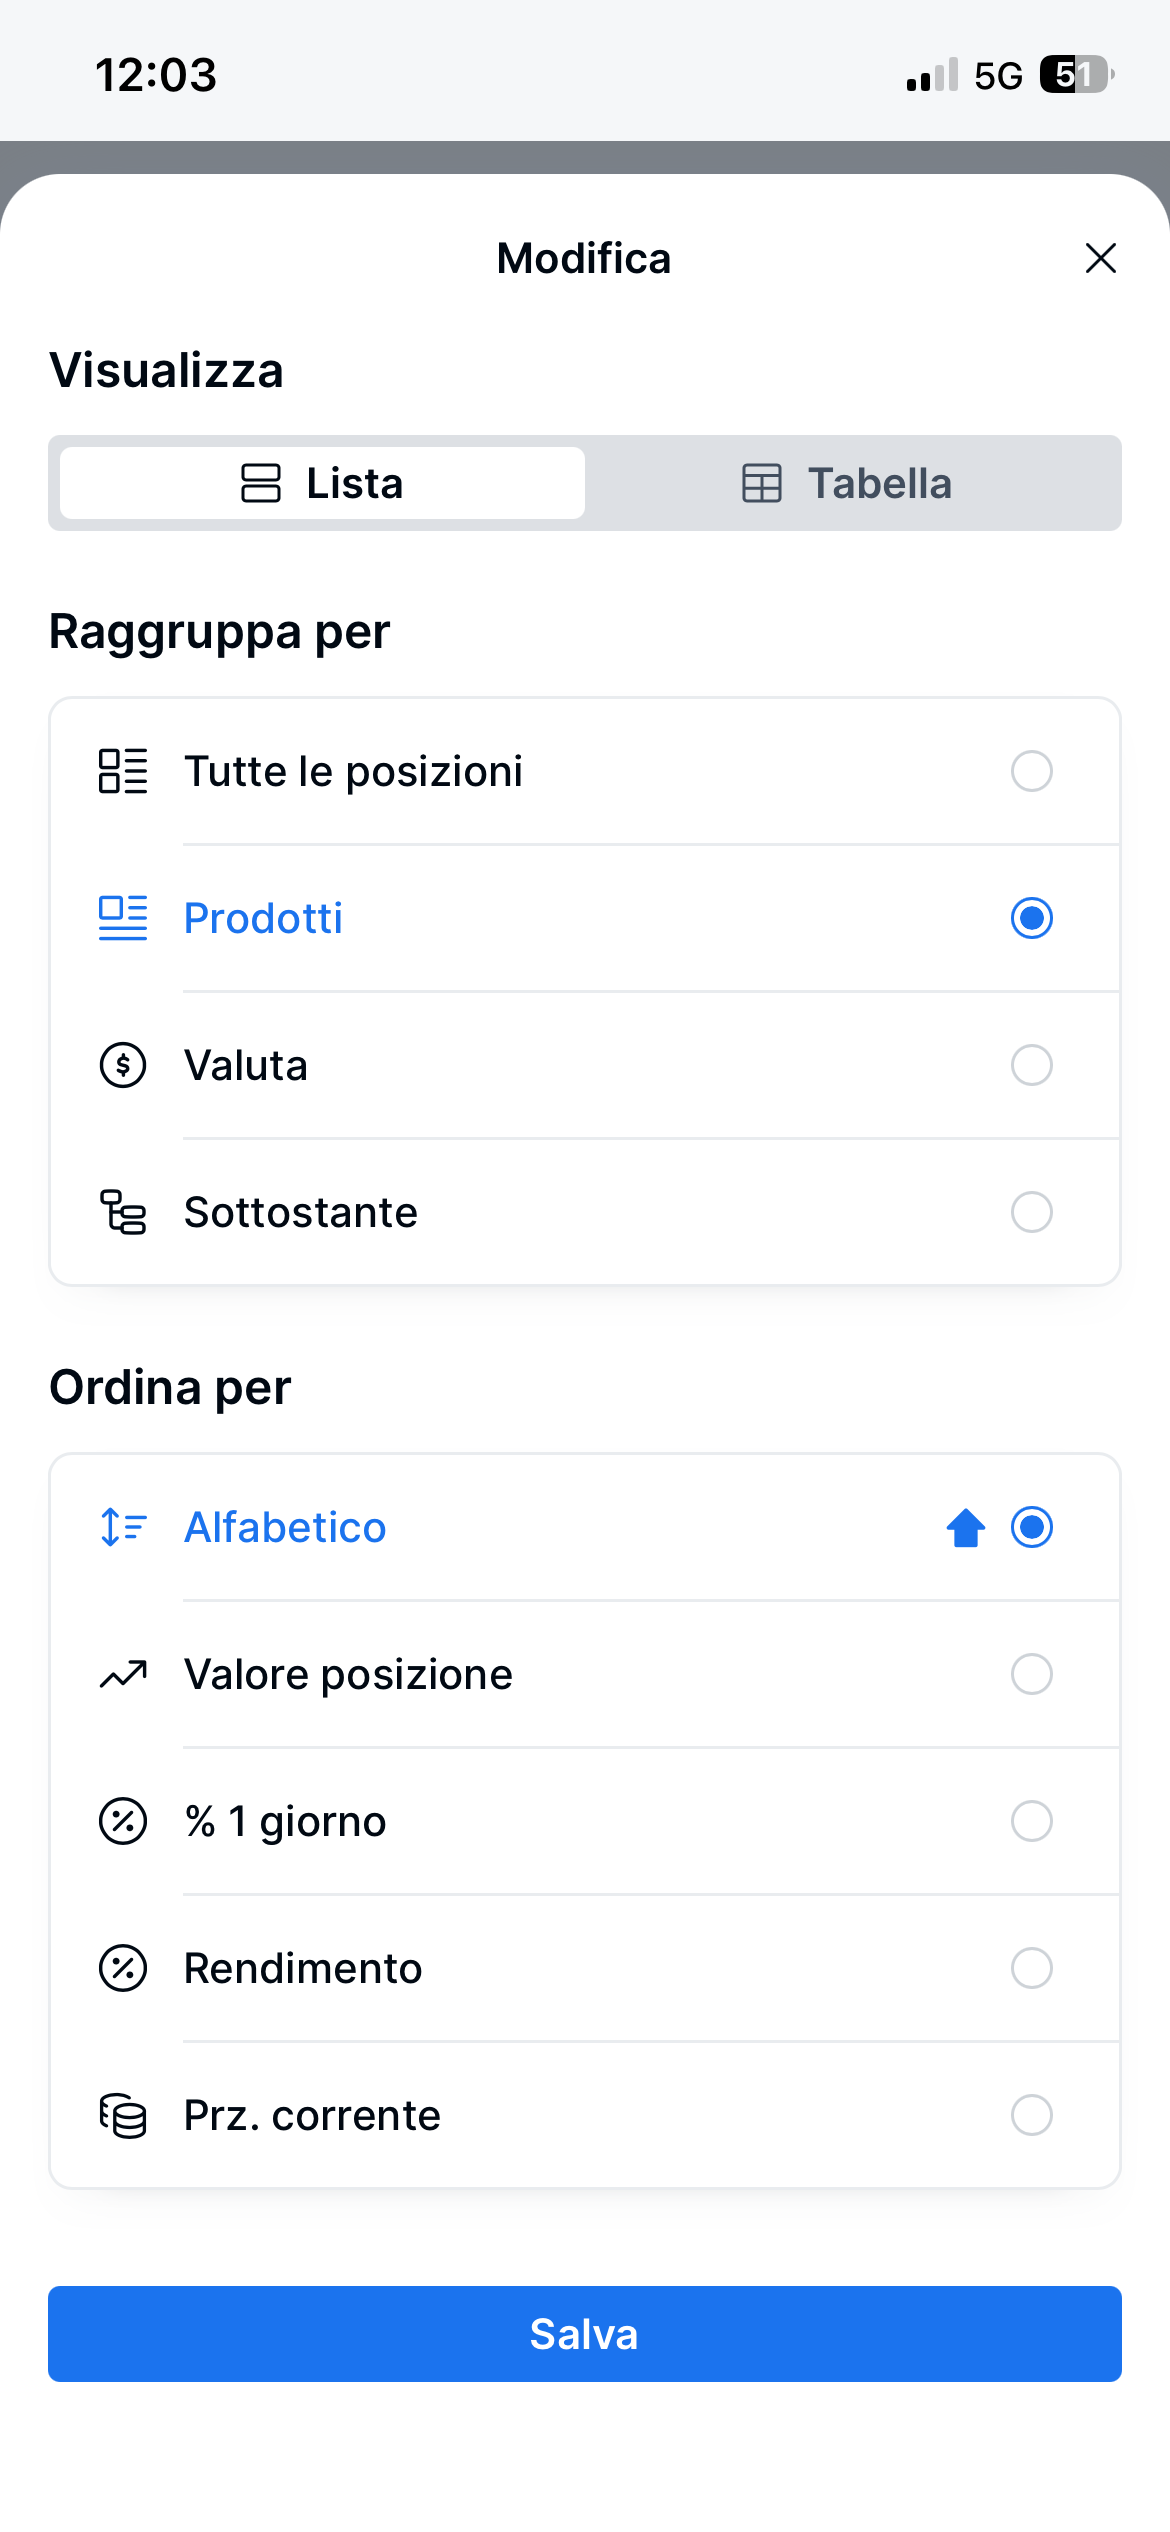Click the Rendimento percent icon

tap(123, 1968)
